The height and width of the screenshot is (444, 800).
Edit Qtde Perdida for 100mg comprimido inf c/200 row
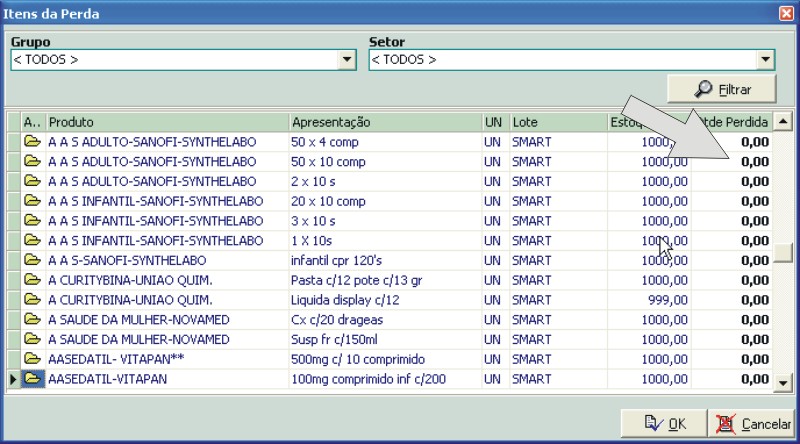(x=732, y=379)
